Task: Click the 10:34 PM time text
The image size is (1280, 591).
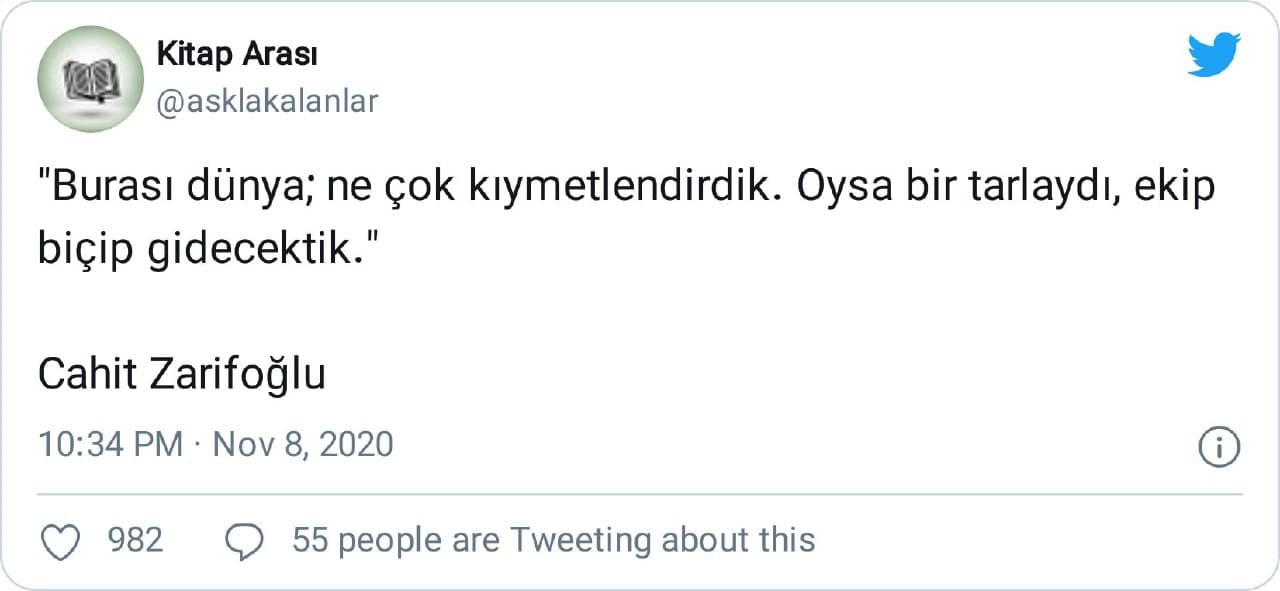Action: pos(110,444)
